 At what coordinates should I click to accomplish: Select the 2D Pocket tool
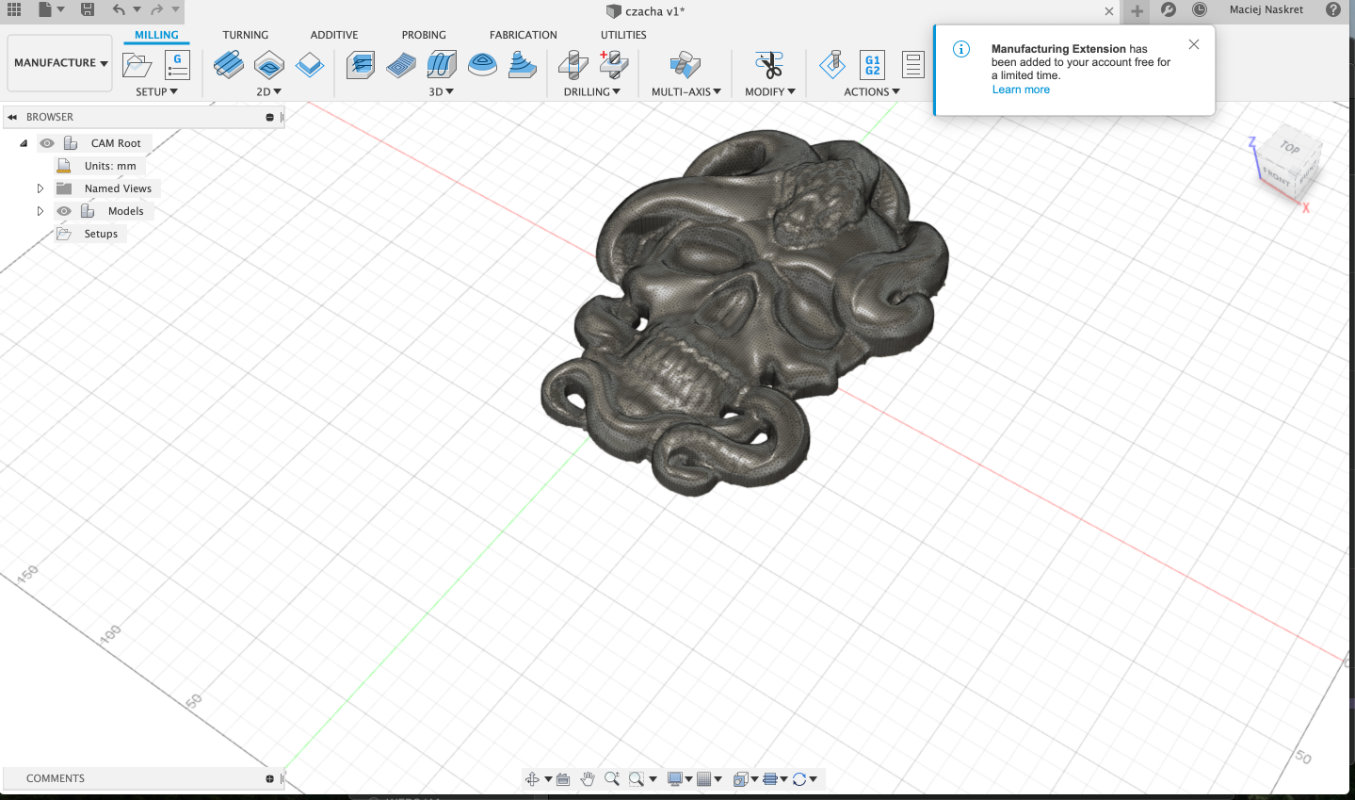[x=269, y=66]
